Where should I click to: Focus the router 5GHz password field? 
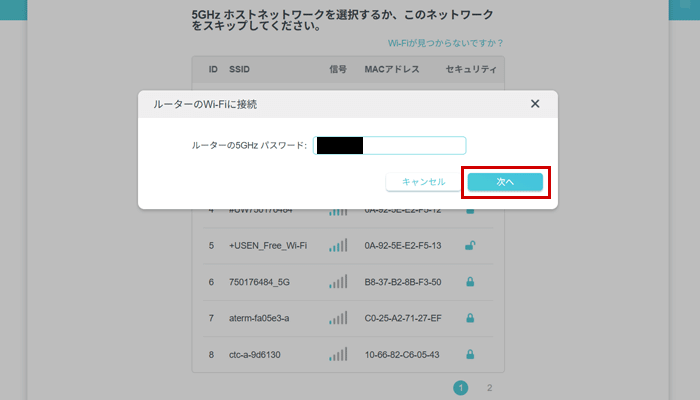(389, 146)
